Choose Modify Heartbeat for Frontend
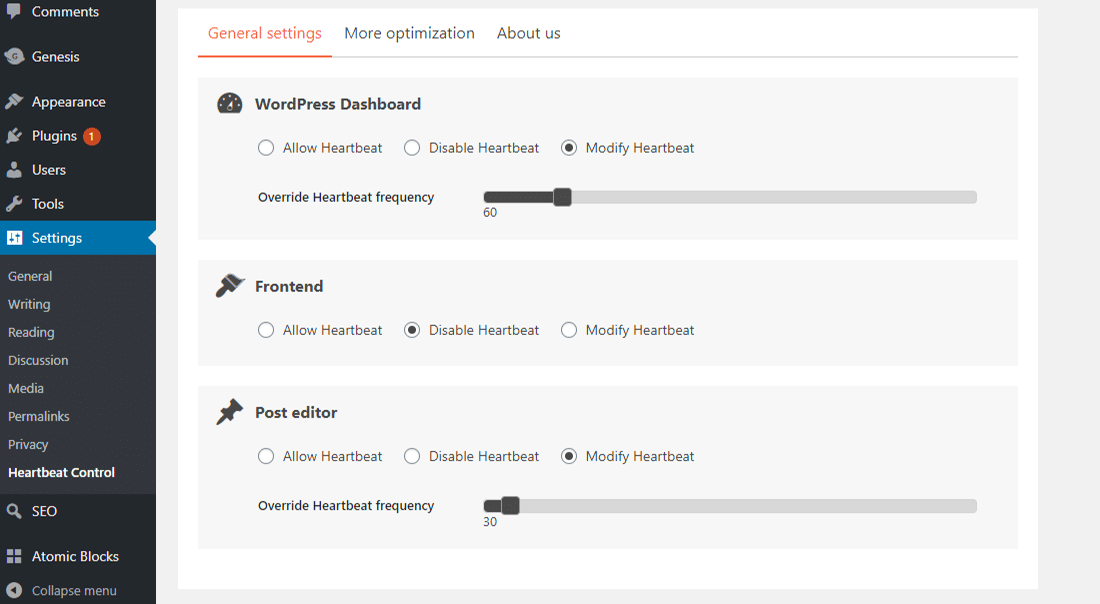 [569, 330]
